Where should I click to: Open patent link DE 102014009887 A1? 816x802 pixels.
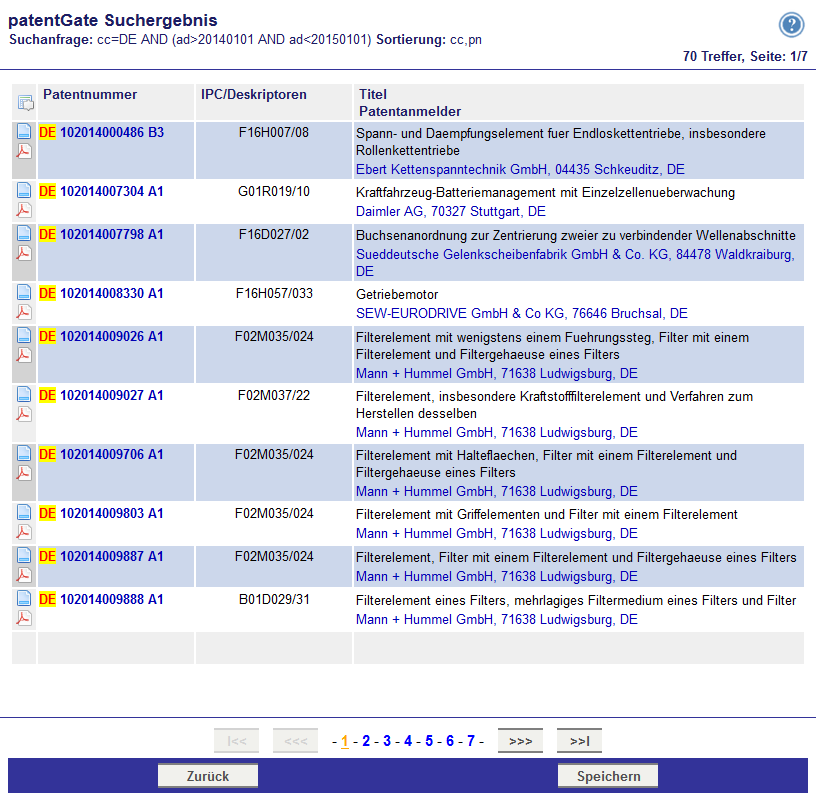point(101,557)
